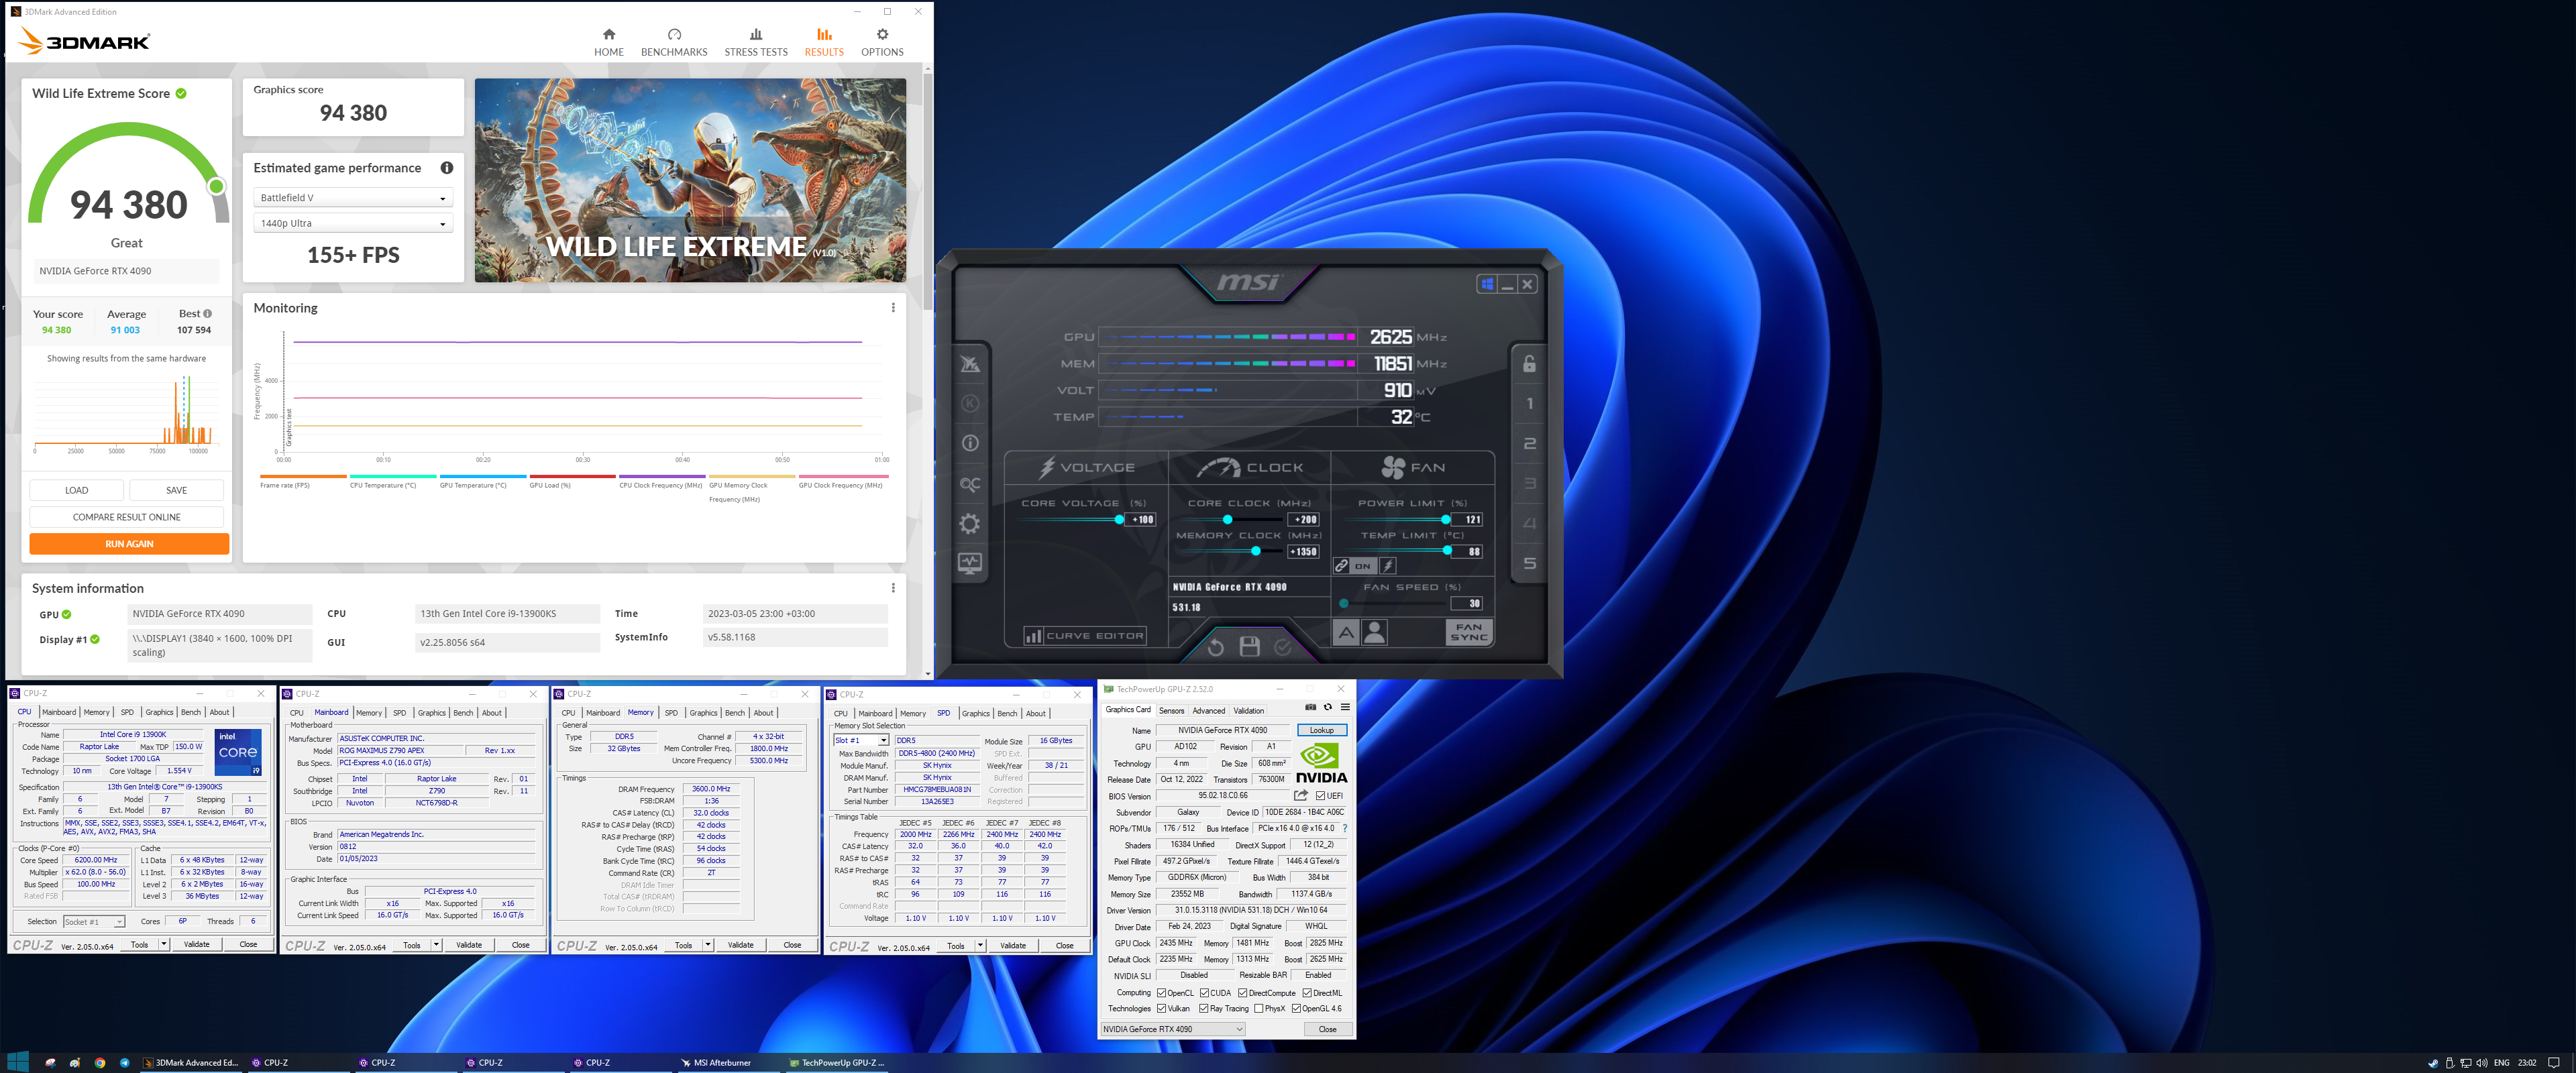
Task: Launch the OC Scanner in Afterburner
Action: click(x=969, y=484)
